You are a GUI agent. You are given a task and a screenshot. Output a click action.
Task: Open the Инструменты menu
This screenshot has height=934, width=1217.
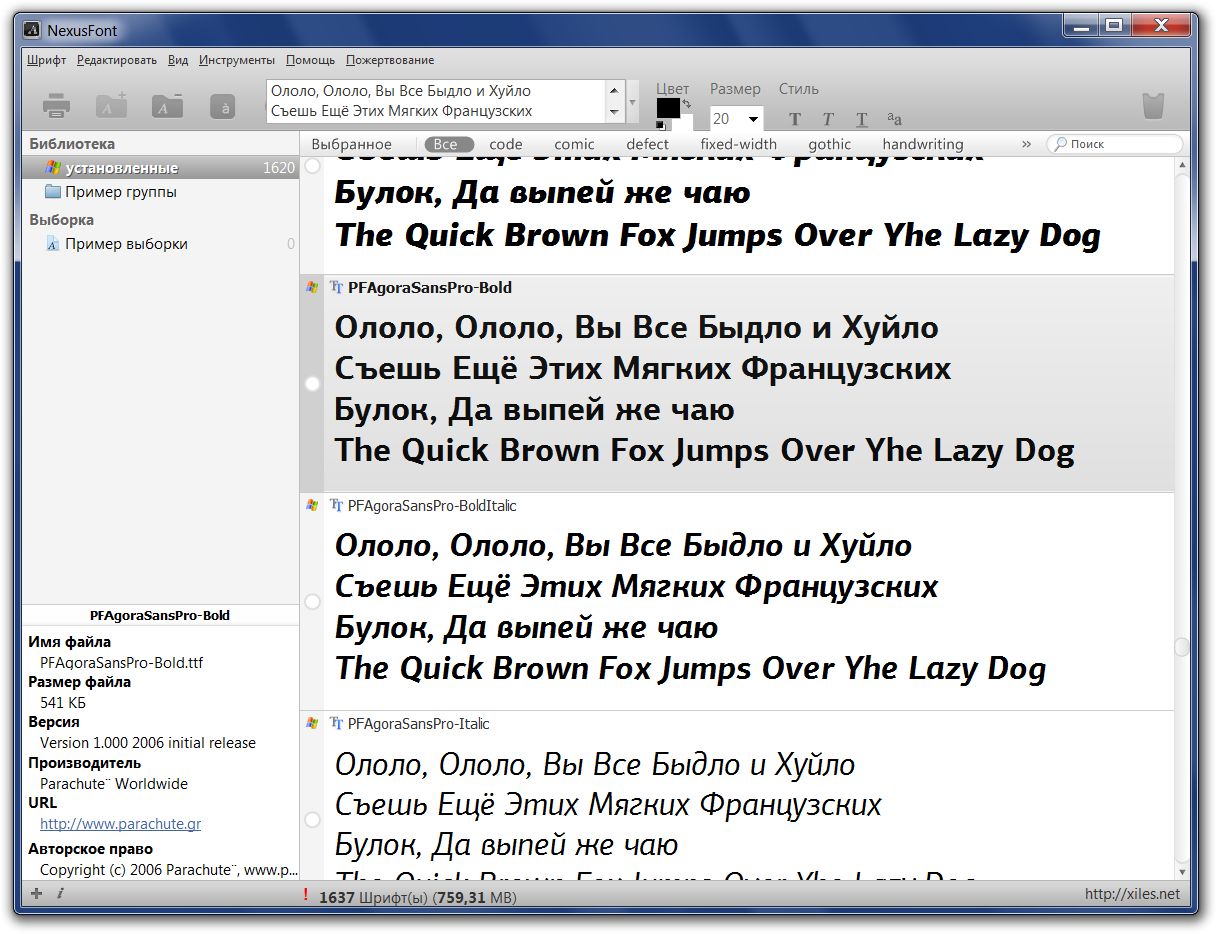click(x=237, y=60)
